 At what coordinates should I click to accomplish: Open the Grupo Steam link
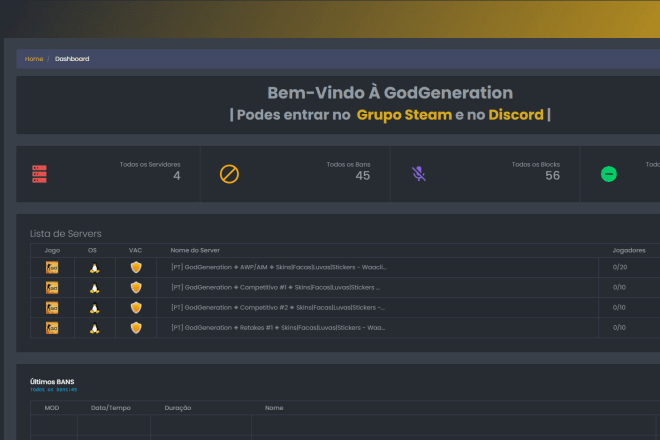405,115
